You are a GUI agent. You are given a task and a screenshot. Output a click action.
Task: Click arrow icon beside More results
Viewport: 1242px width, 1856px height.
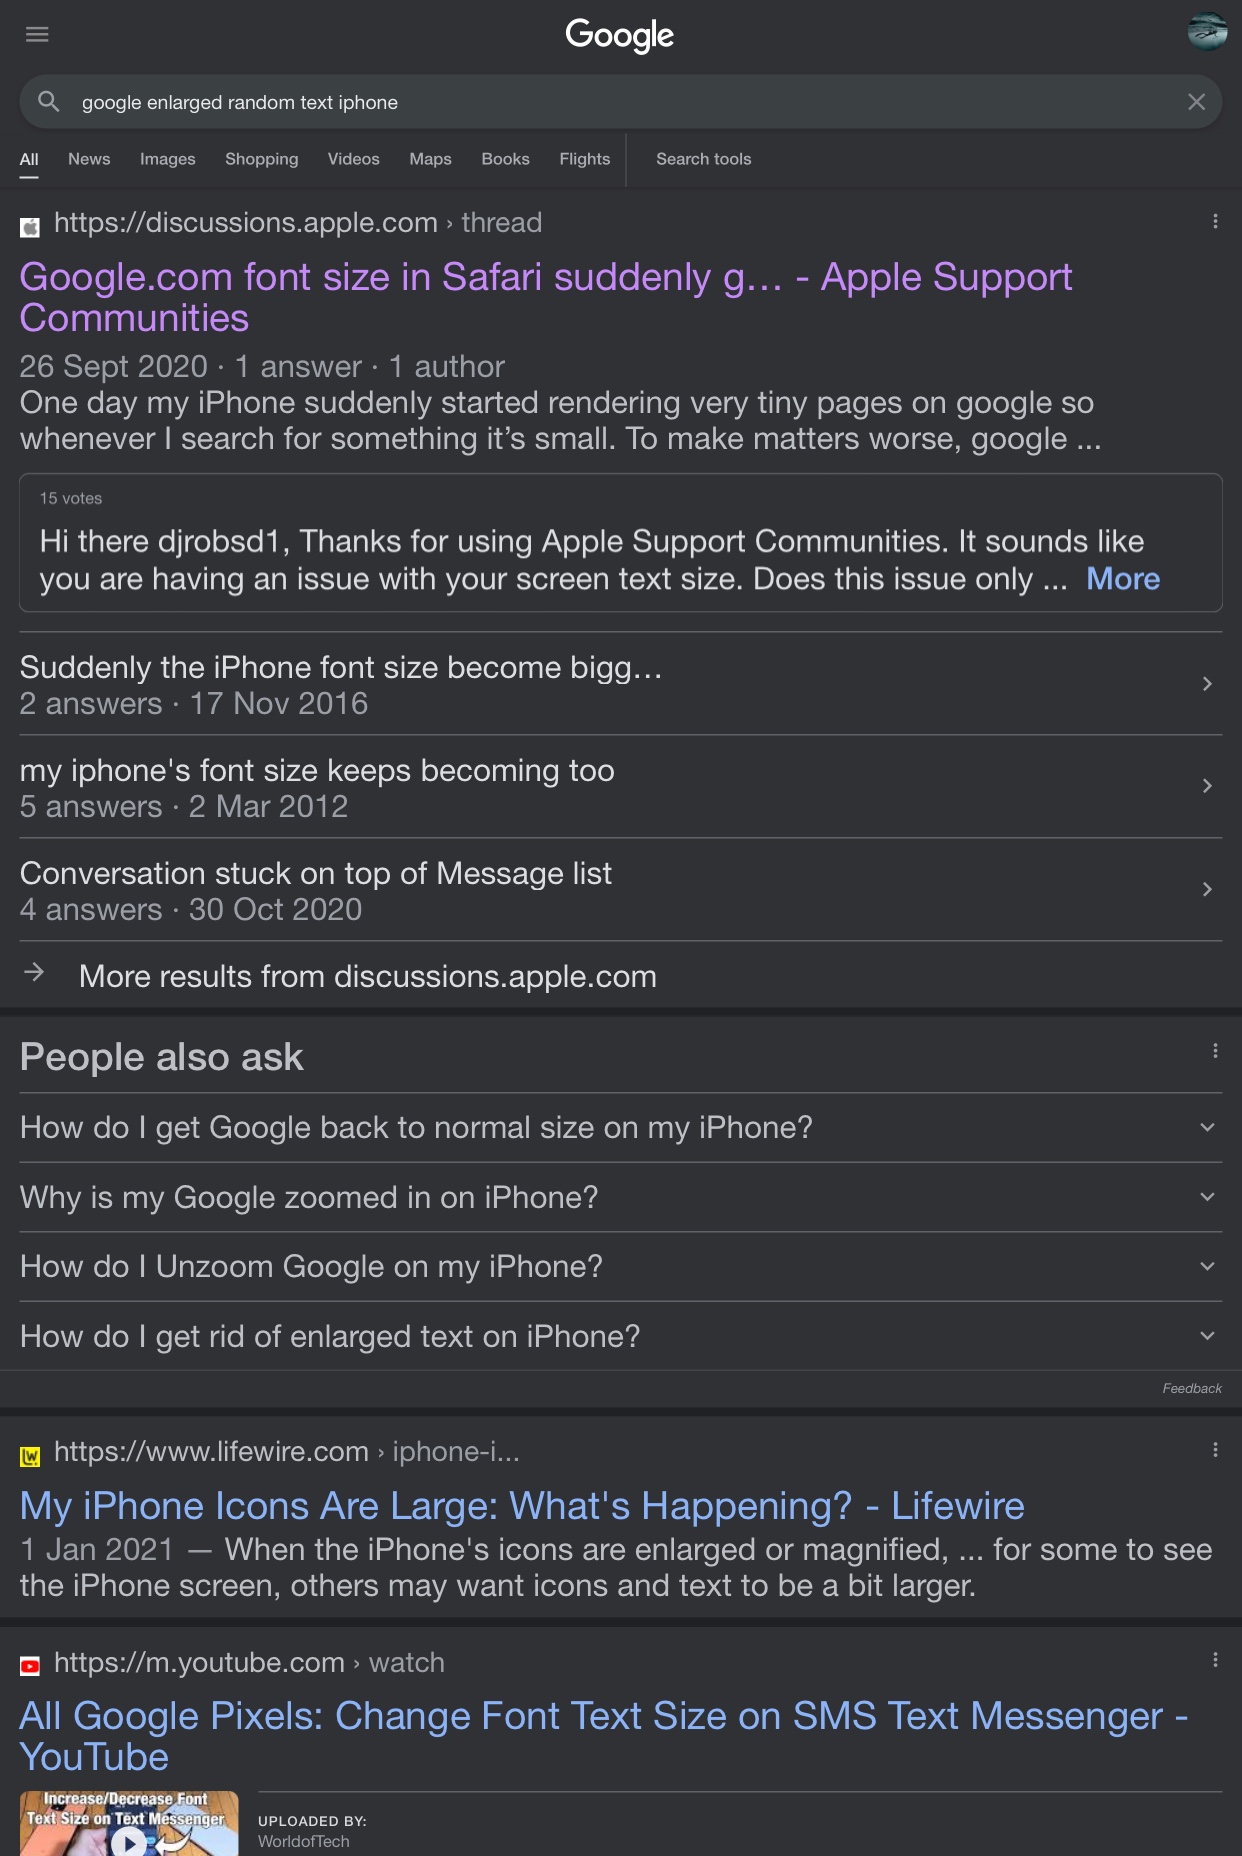tap(34, 972)
